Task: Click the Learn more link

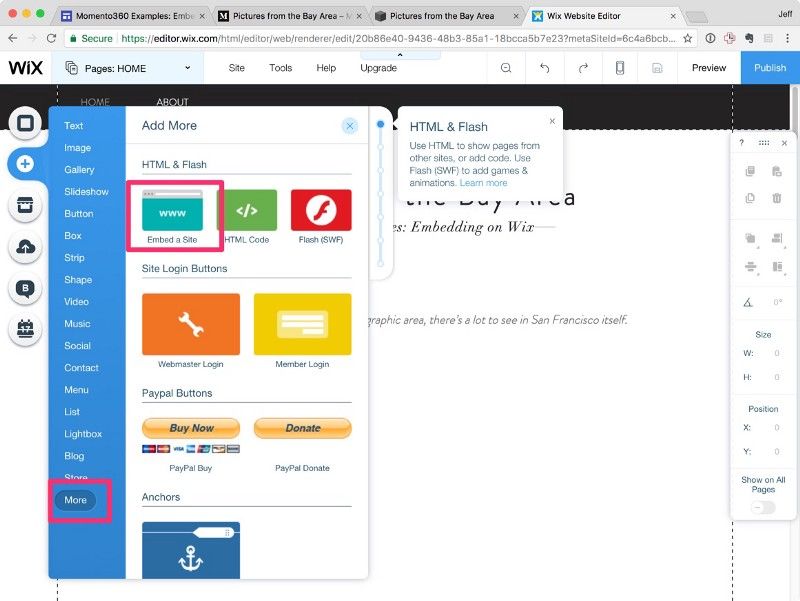Action: pyautogui.click(x=483, y=183)
